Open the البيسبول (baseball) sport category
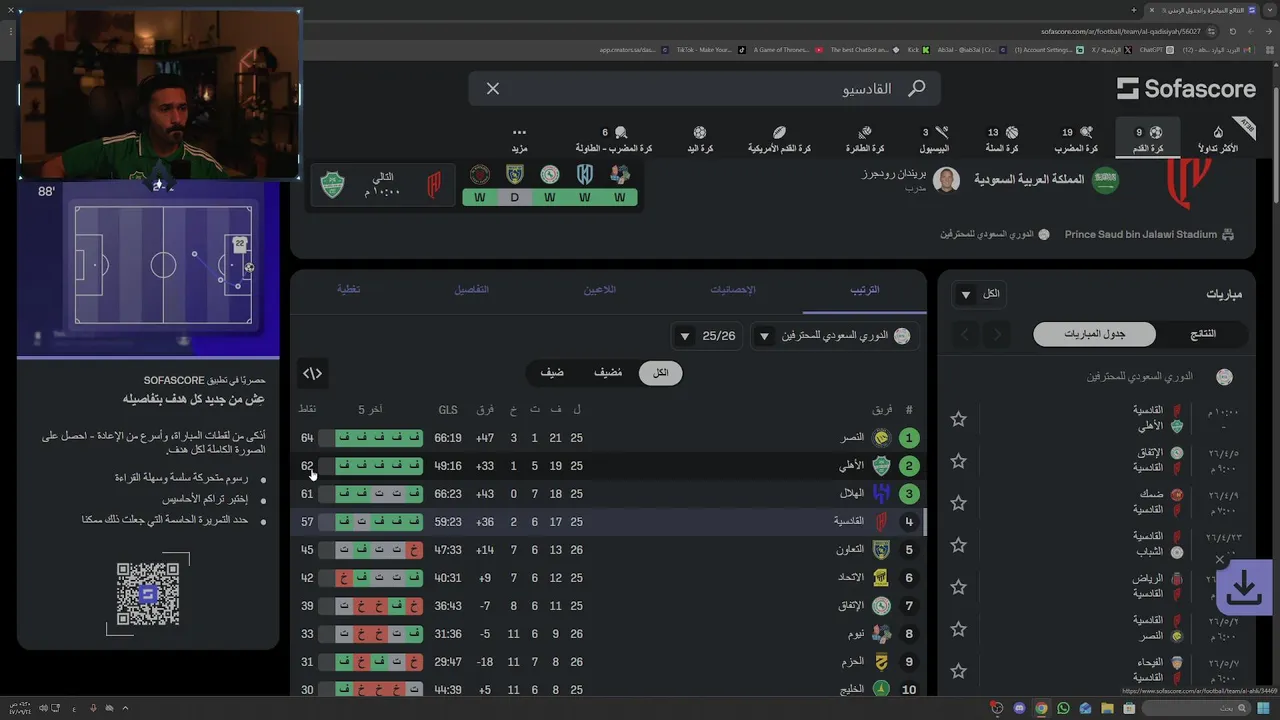This screenshot has width=1280, height=720. click(x=934, y=139)
